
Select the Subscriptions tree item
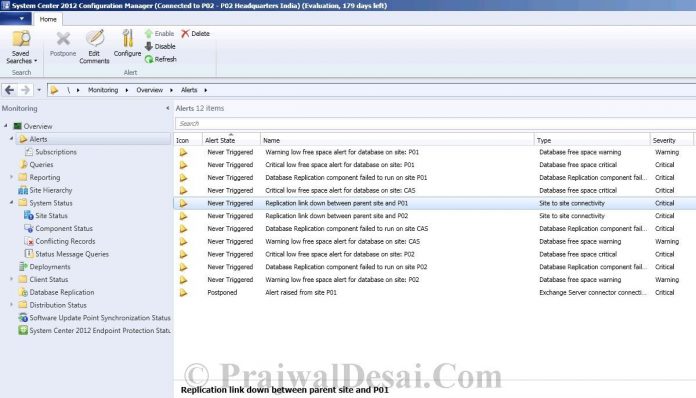click(x=56, y=152)
